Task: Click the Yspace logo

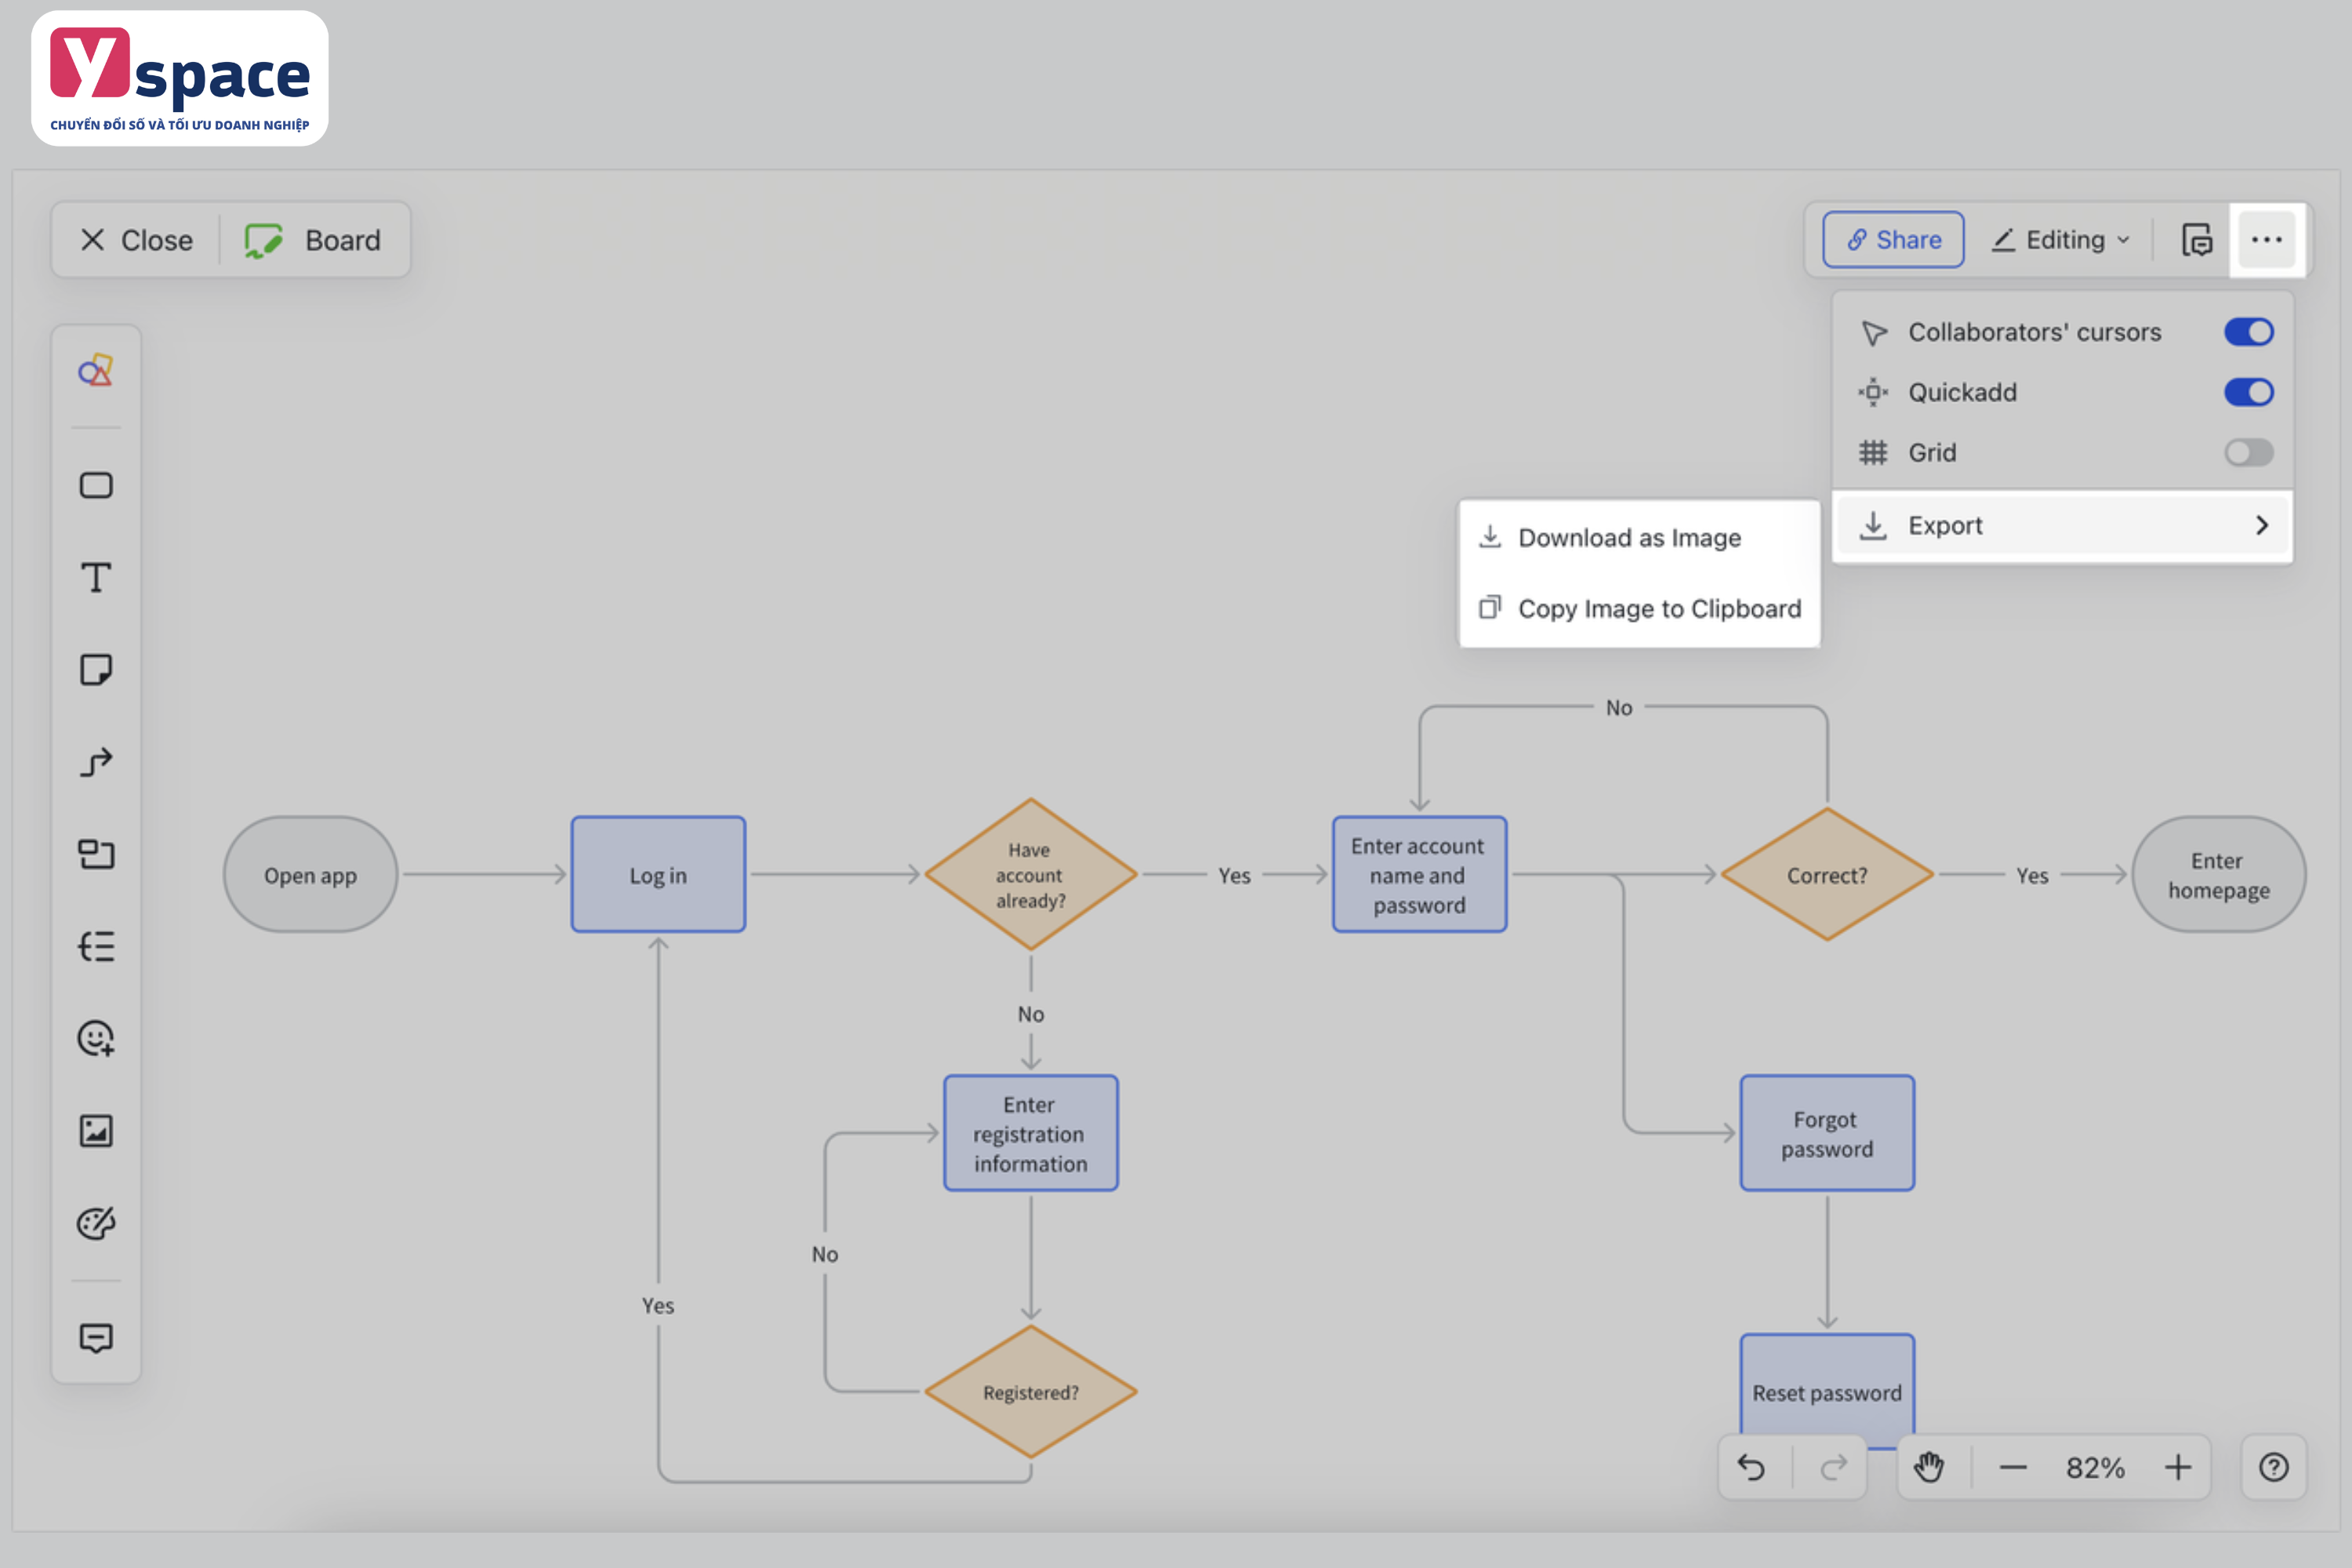Action: 180,78
